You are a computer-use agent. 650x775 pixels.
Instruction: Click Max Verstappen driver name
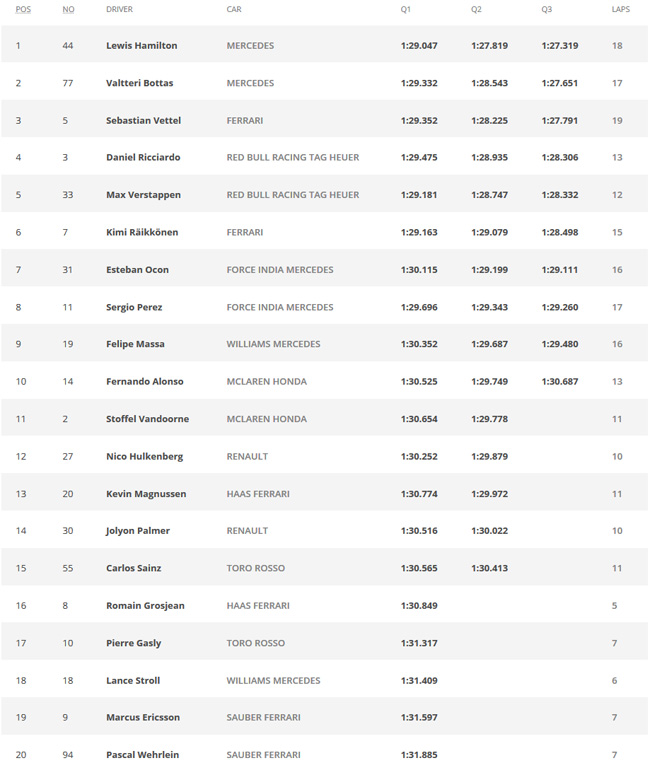(143, 195)
